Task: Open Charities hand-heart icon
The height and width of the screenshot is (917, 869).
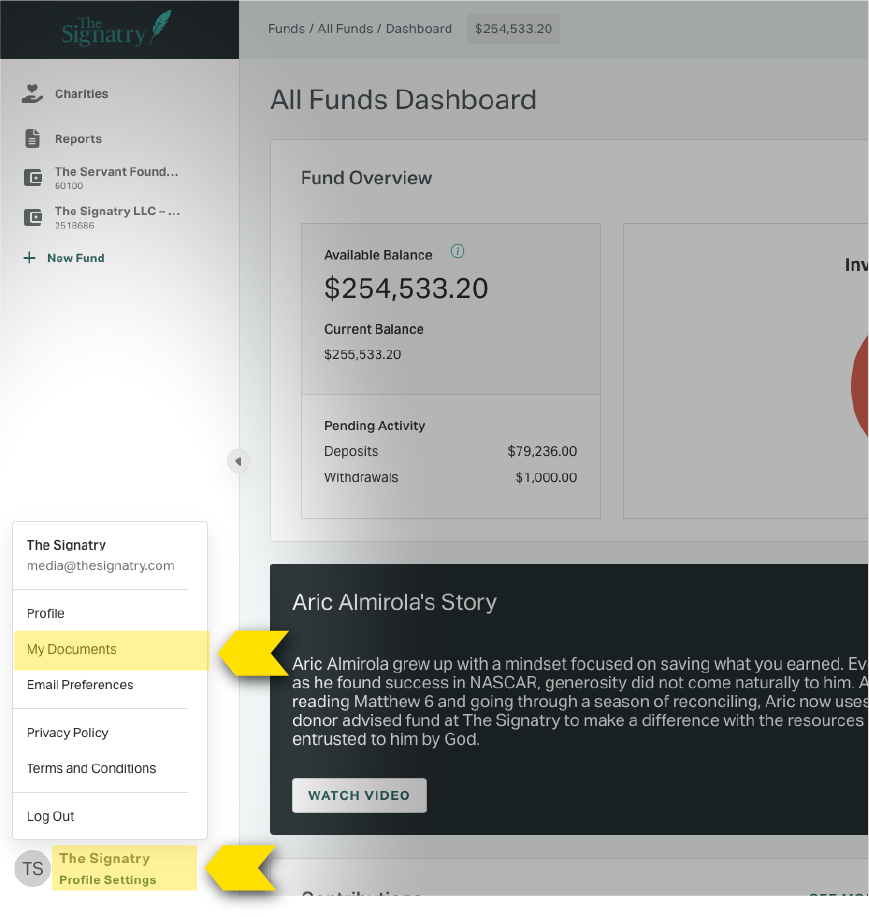Action: coord(32,94)
